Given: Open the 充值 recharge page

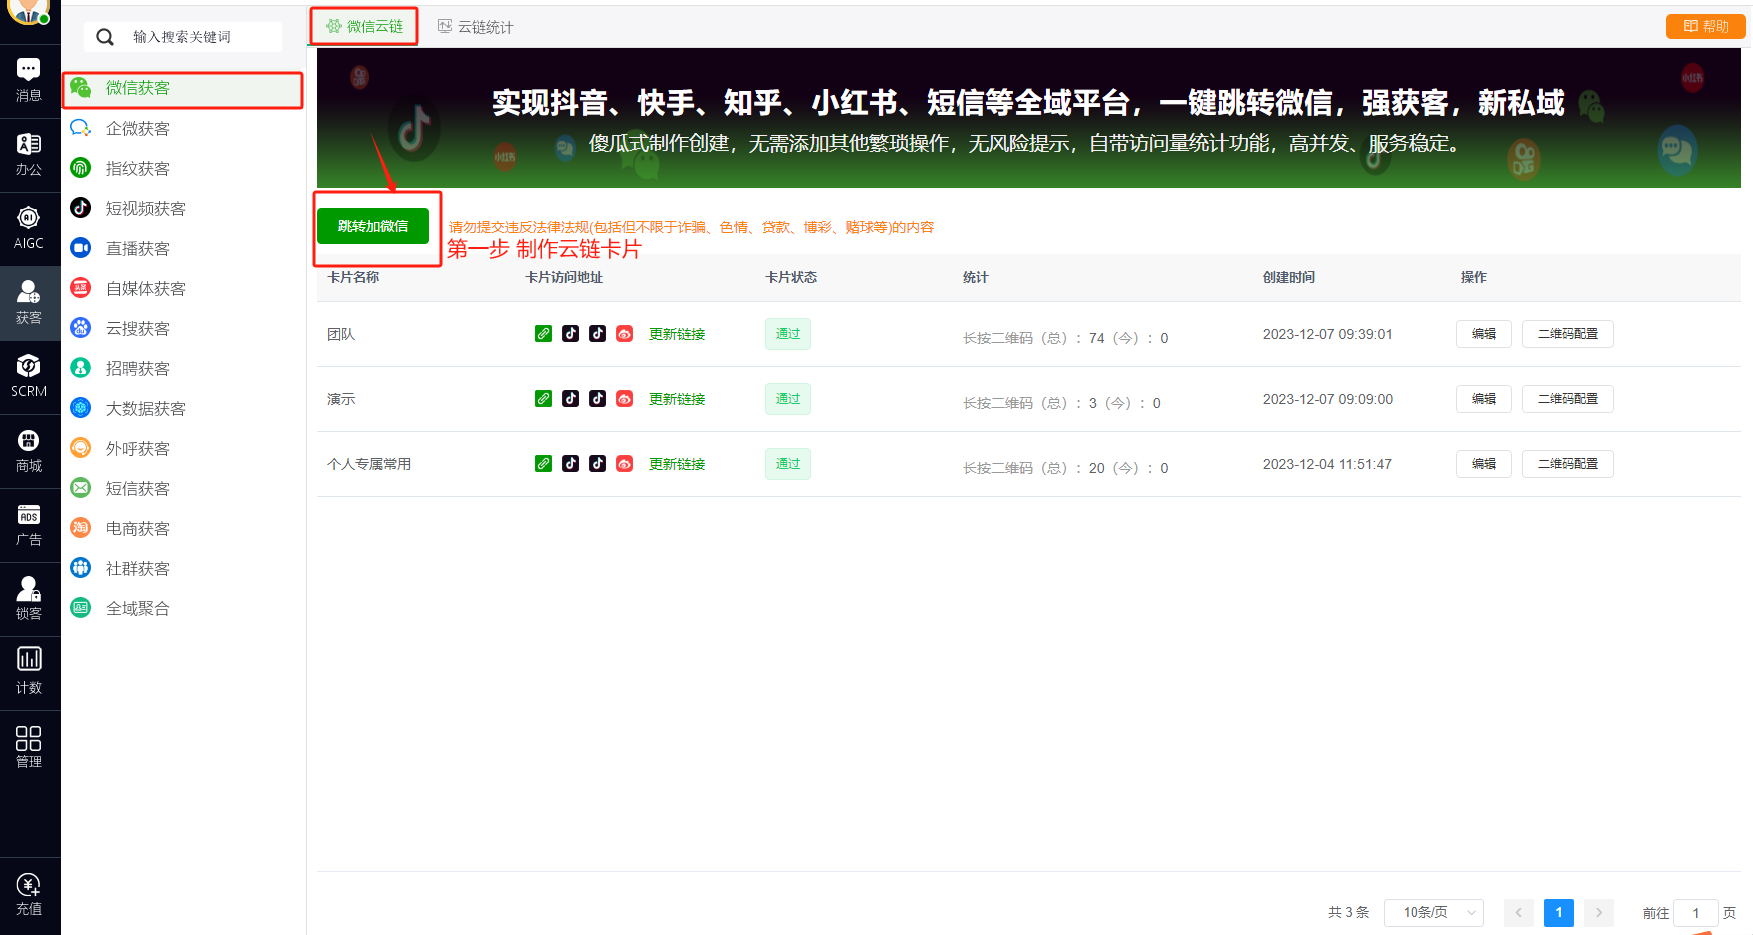Looking at the screenshot, I should (x=29, y=895).
